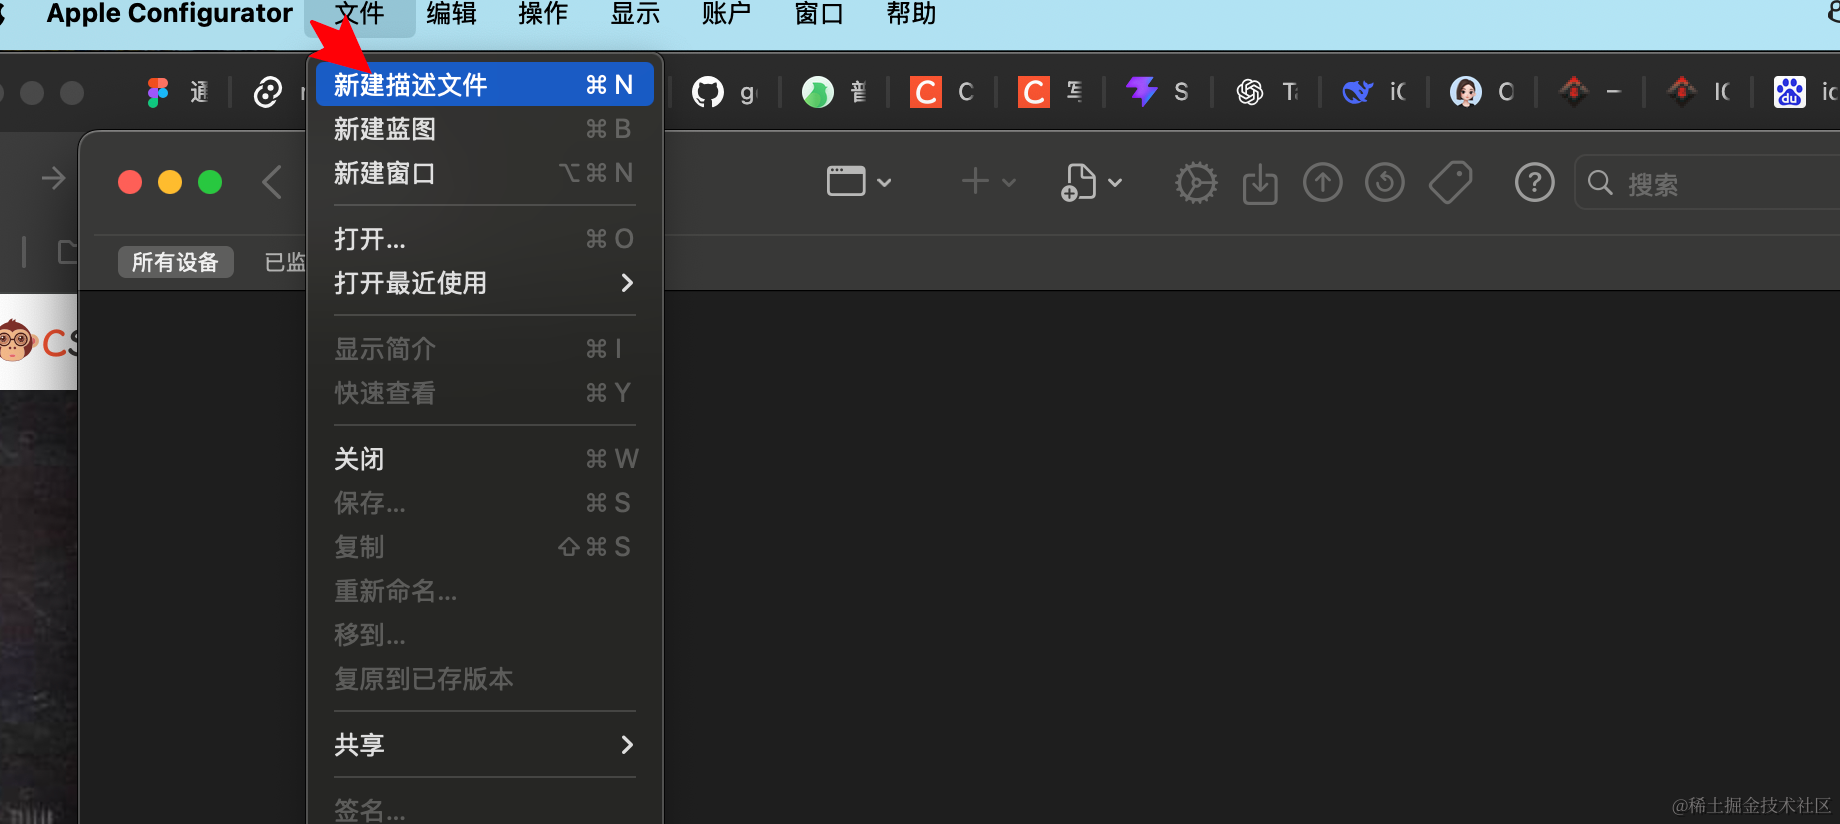This screenshot has width=1840, height=824.
Task: Open the 窗口 menu
Action: pyautogui.click(x=819, y=14)
